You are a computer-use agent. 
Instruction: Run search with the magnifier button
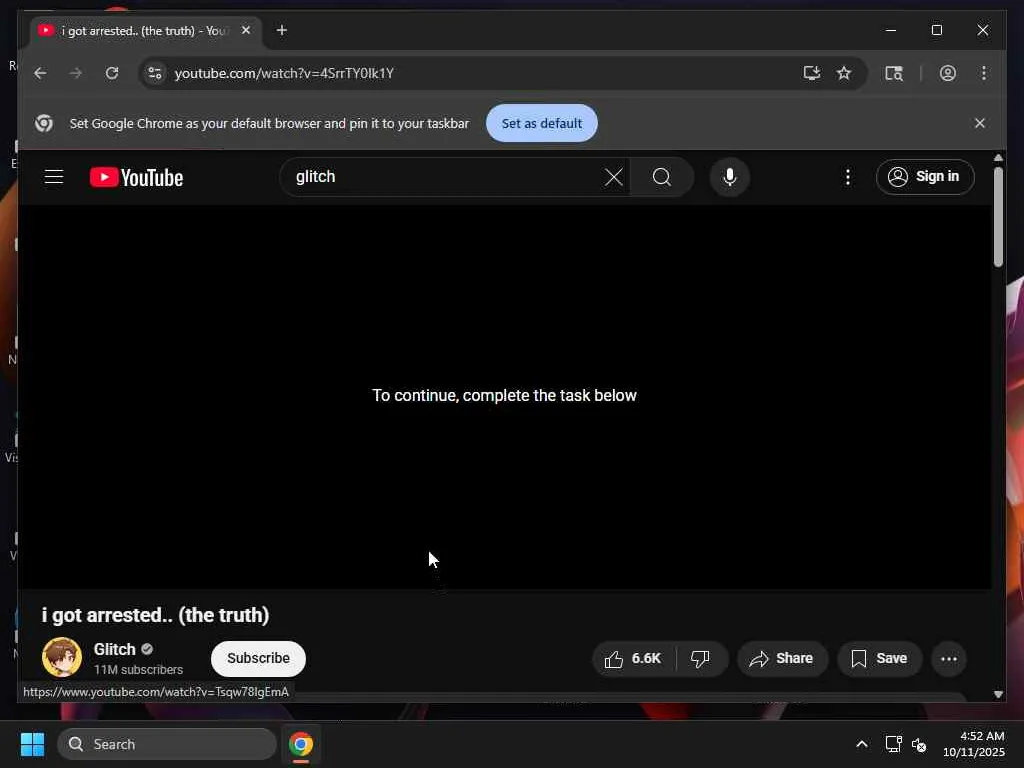pos(662,177)
